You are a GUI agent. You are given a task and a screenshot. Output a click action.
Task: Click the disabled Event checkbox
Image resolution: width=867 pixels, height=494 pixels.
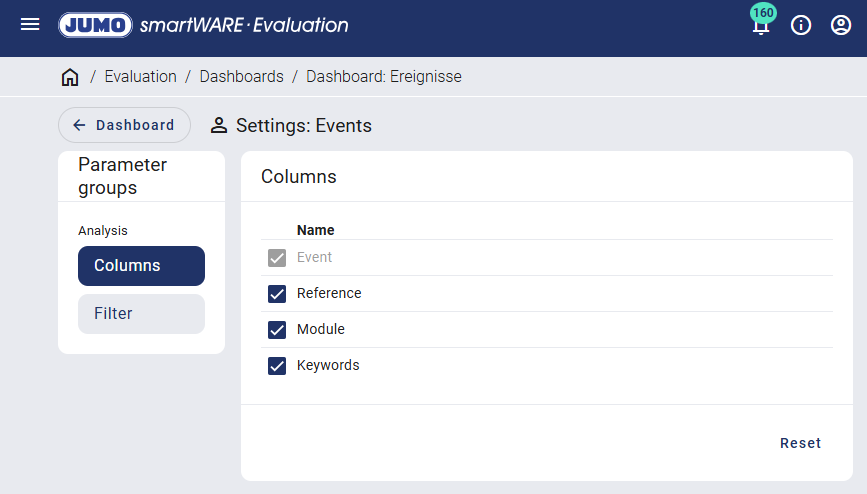coord(277,258)
